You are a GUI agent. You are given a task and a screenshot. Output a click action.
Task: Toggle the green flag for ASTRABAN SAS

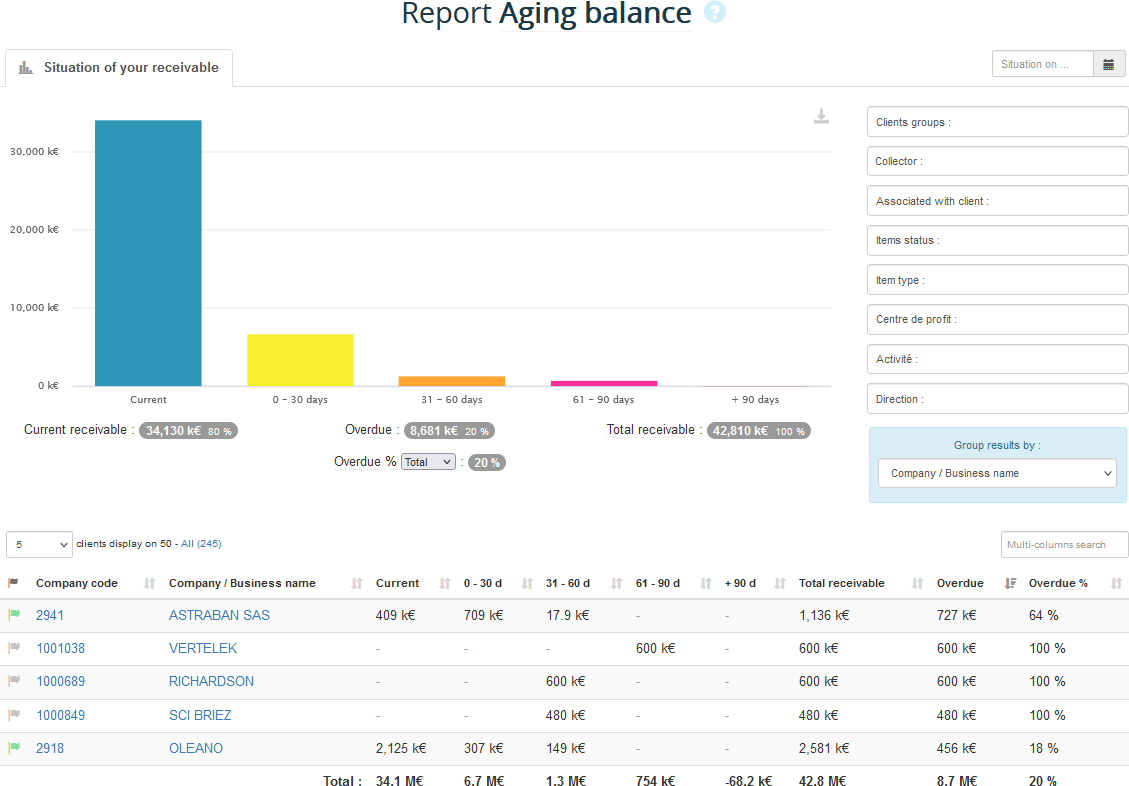click(14, 615)
